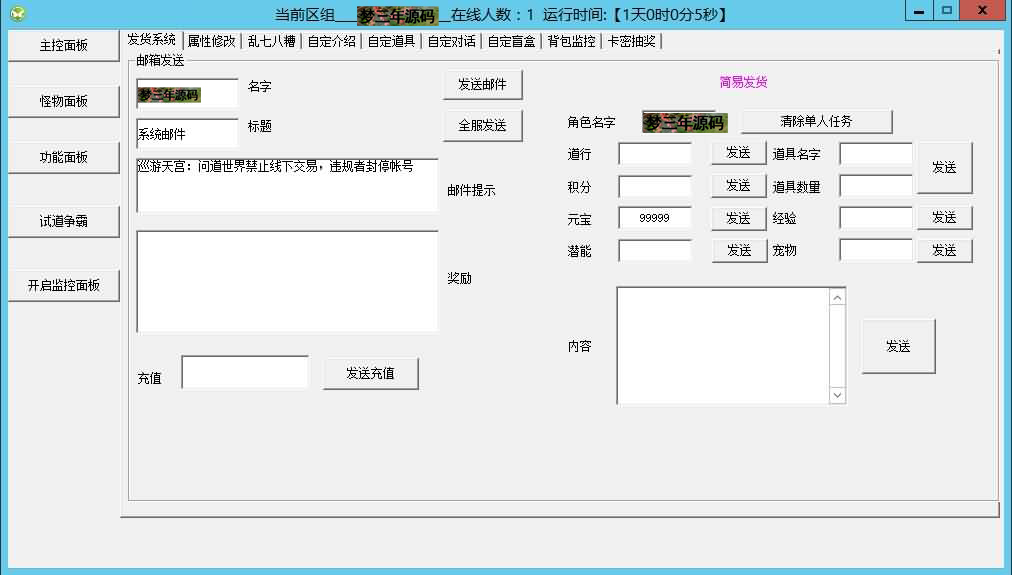Focus the 道行 value field

(x=654, y=154)
